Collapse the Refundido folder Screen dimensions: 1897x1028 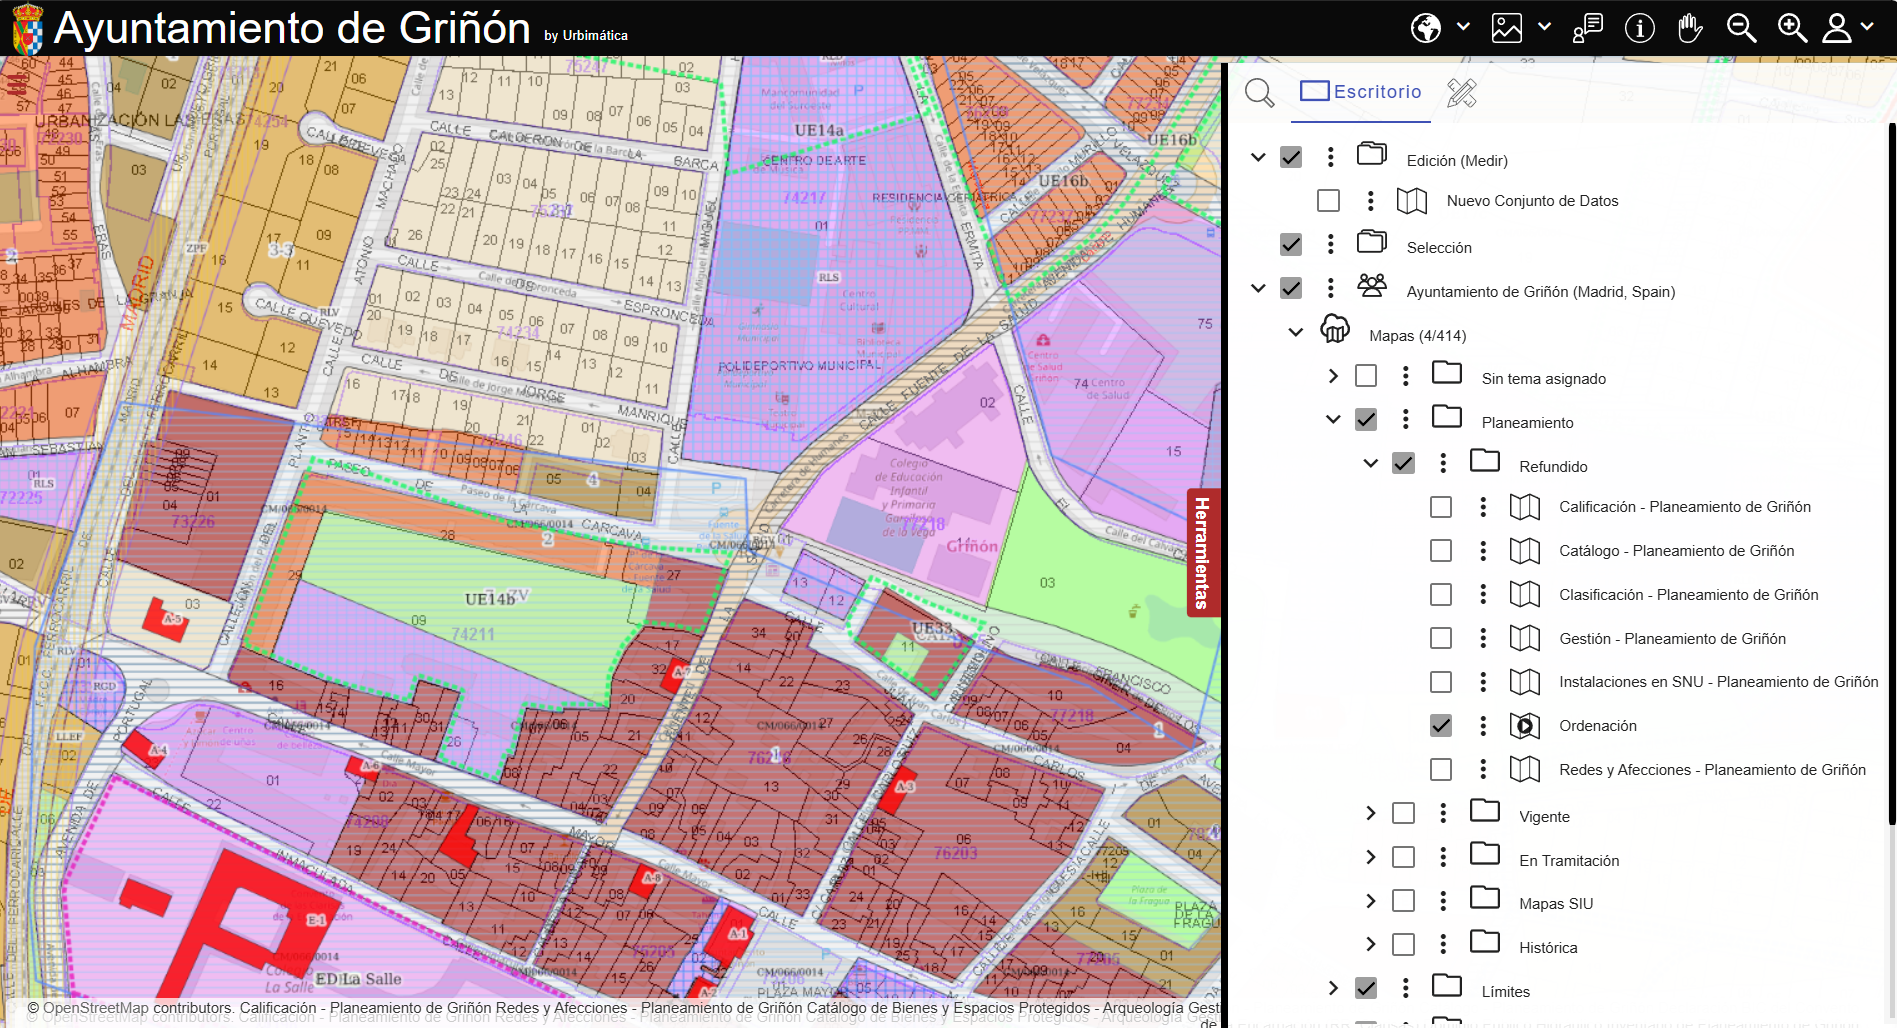1371,464
